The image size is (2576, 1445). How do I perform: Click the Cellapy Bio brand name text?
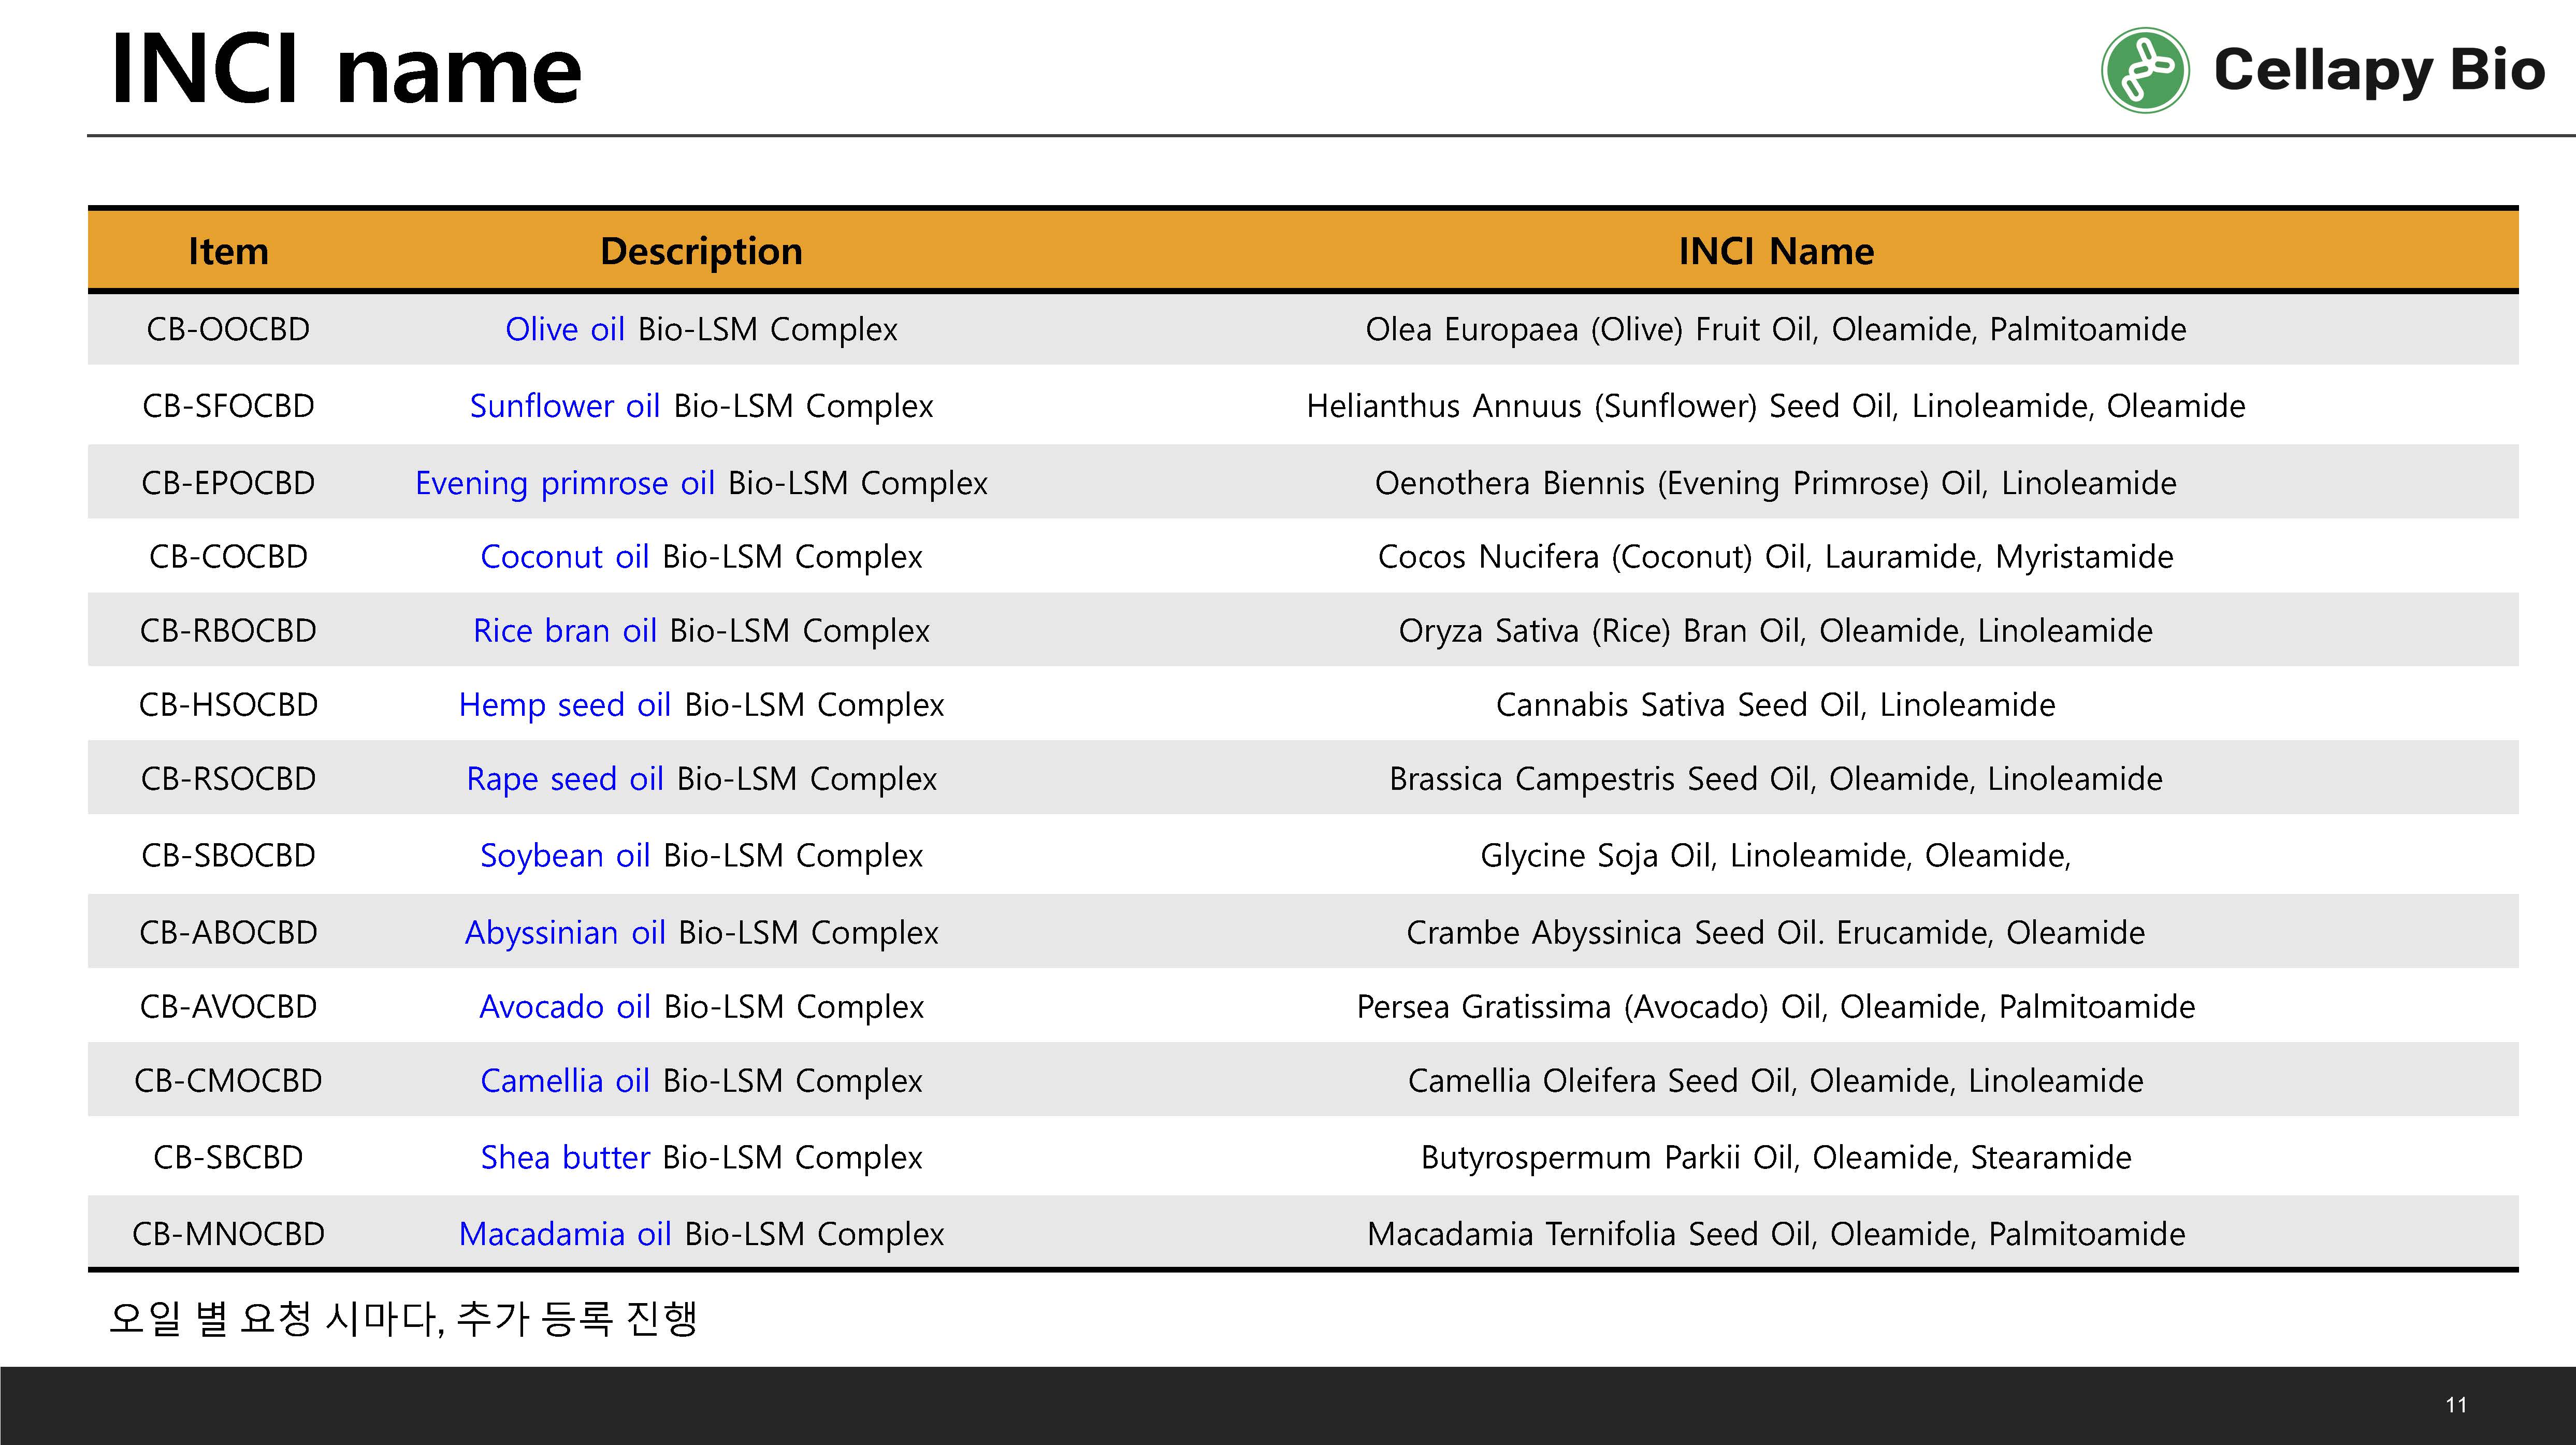2379,70
